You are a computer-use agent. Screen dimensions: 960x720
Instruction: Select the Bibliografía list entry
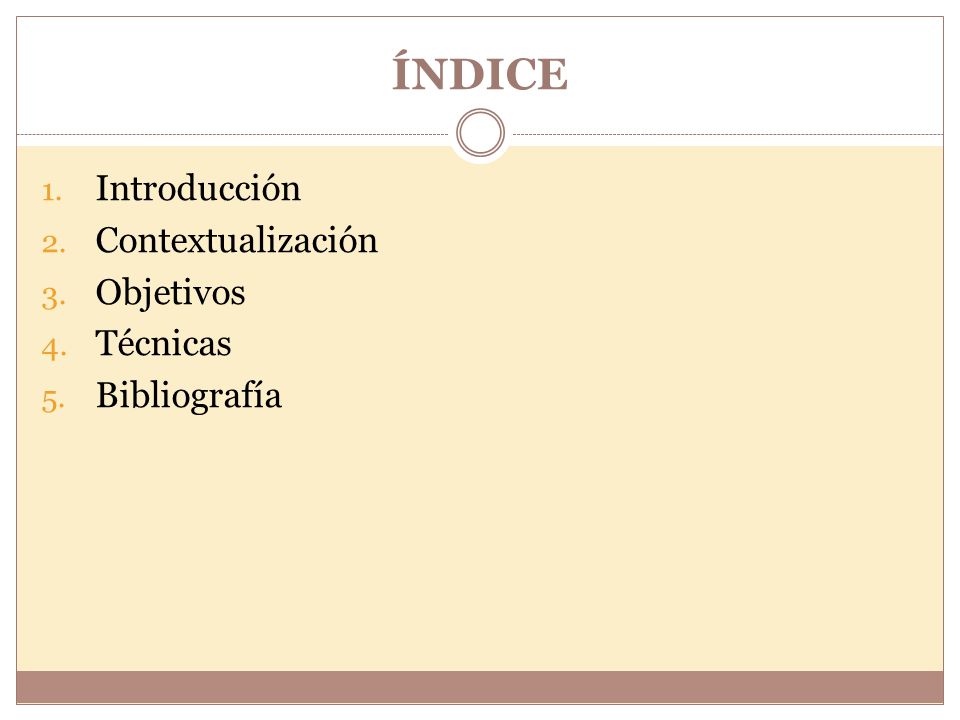[189, 396]
